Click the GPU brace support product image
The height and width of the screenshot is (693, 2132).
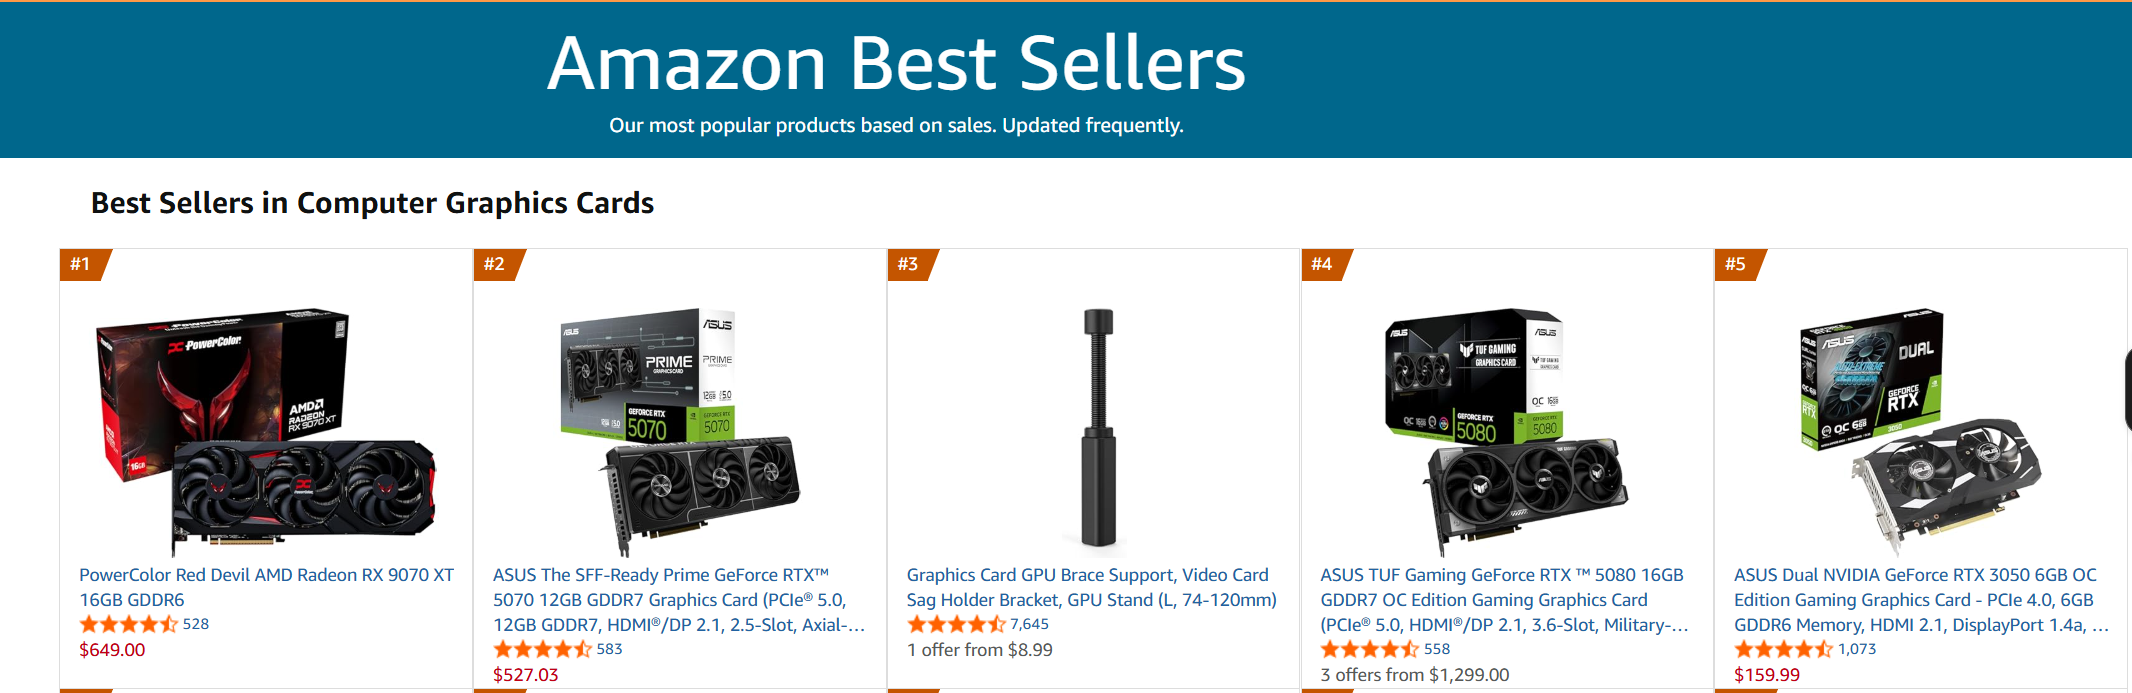coord(1098,428)
